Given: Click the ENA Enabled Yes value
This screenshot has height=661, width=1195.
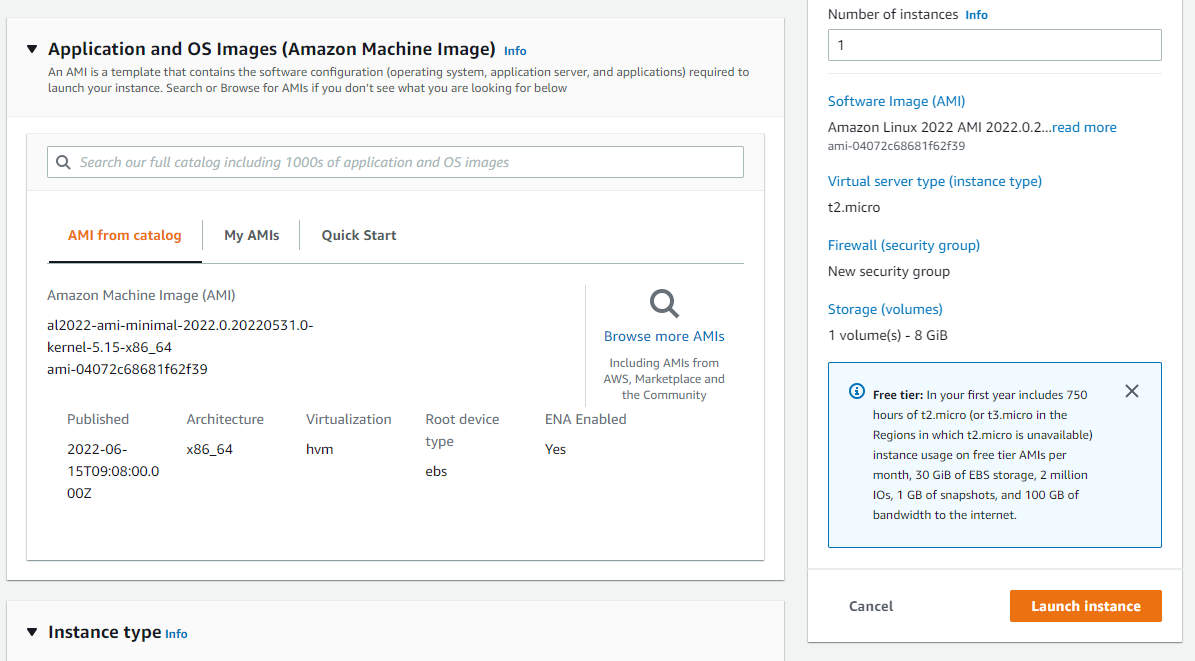Looking at the screenshot, I should tap(556, 449).
